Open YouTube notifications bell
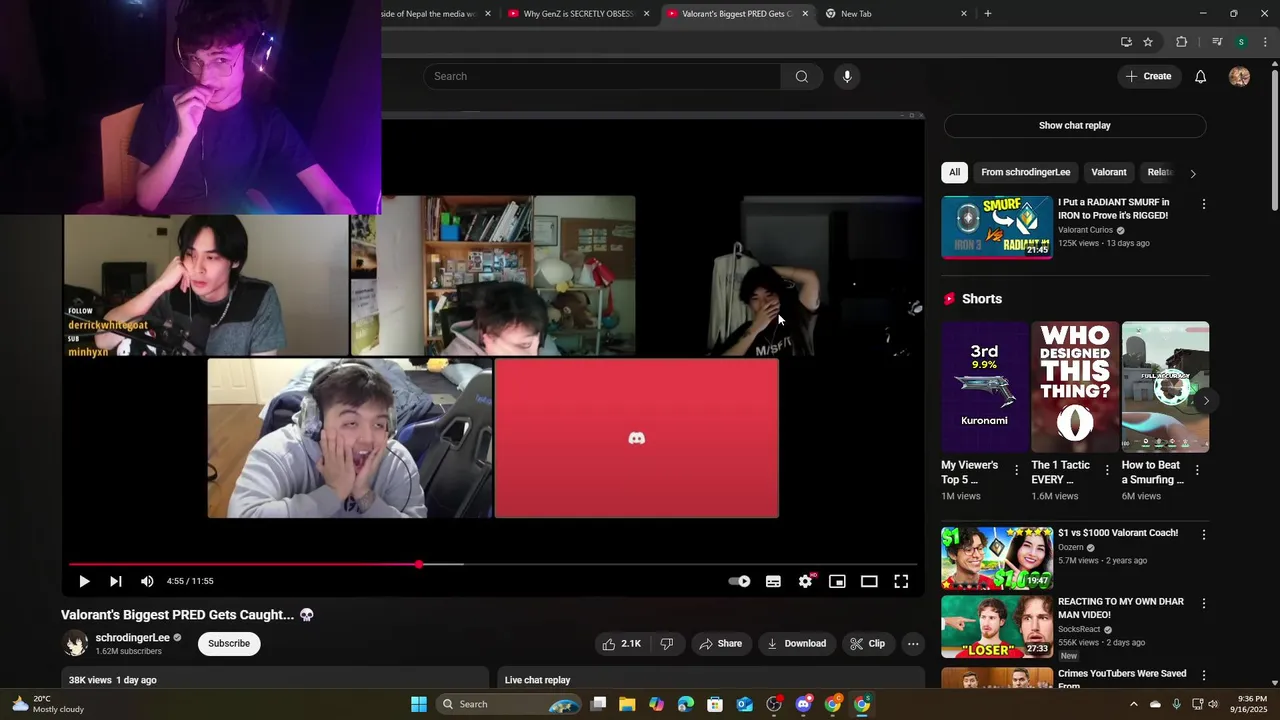Screen dimensions: 1280x720 coord(1201,76)
